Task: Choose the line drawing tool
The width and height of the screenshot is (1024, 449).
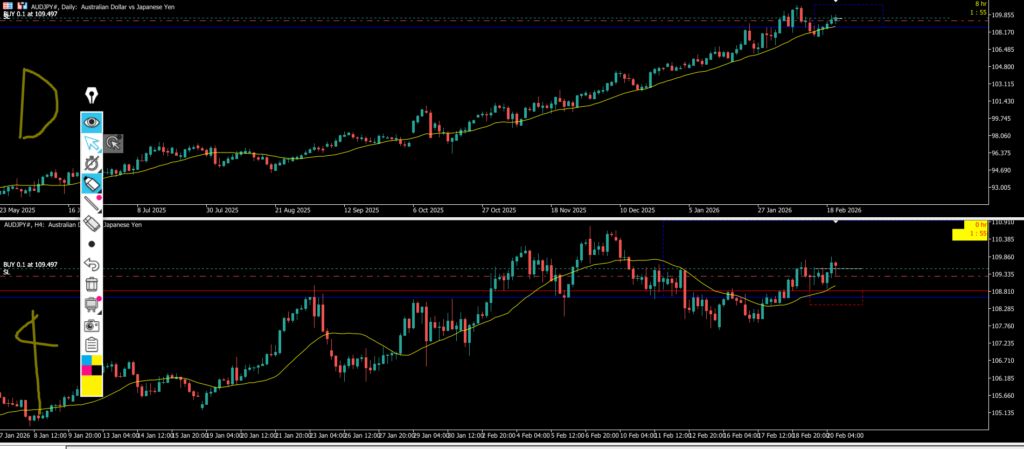Action: tap(91, 204)
